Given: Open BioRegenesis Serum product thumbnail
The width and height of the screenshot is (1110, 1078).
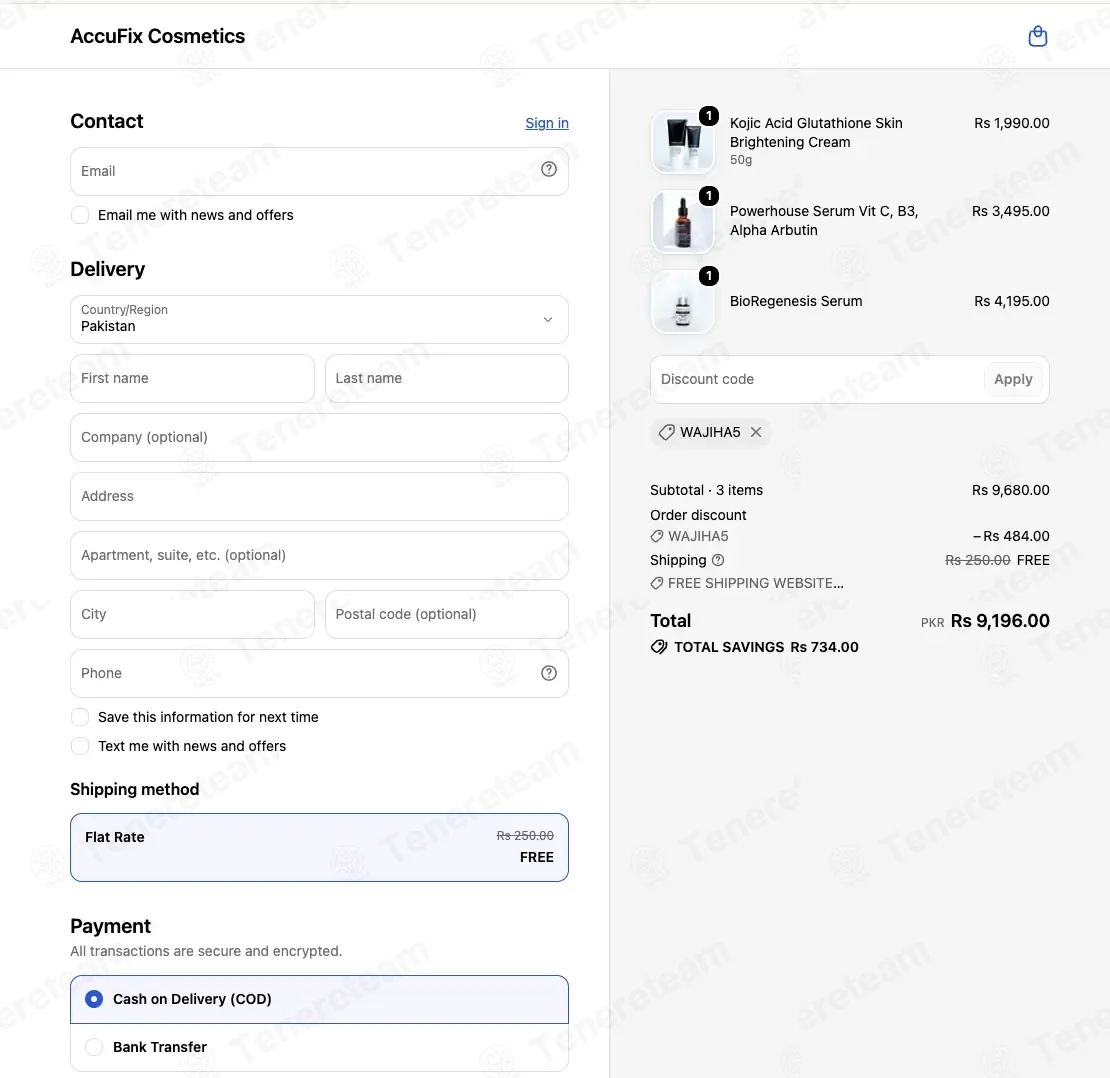Looking at the screenshot, I should pos(682,302).
